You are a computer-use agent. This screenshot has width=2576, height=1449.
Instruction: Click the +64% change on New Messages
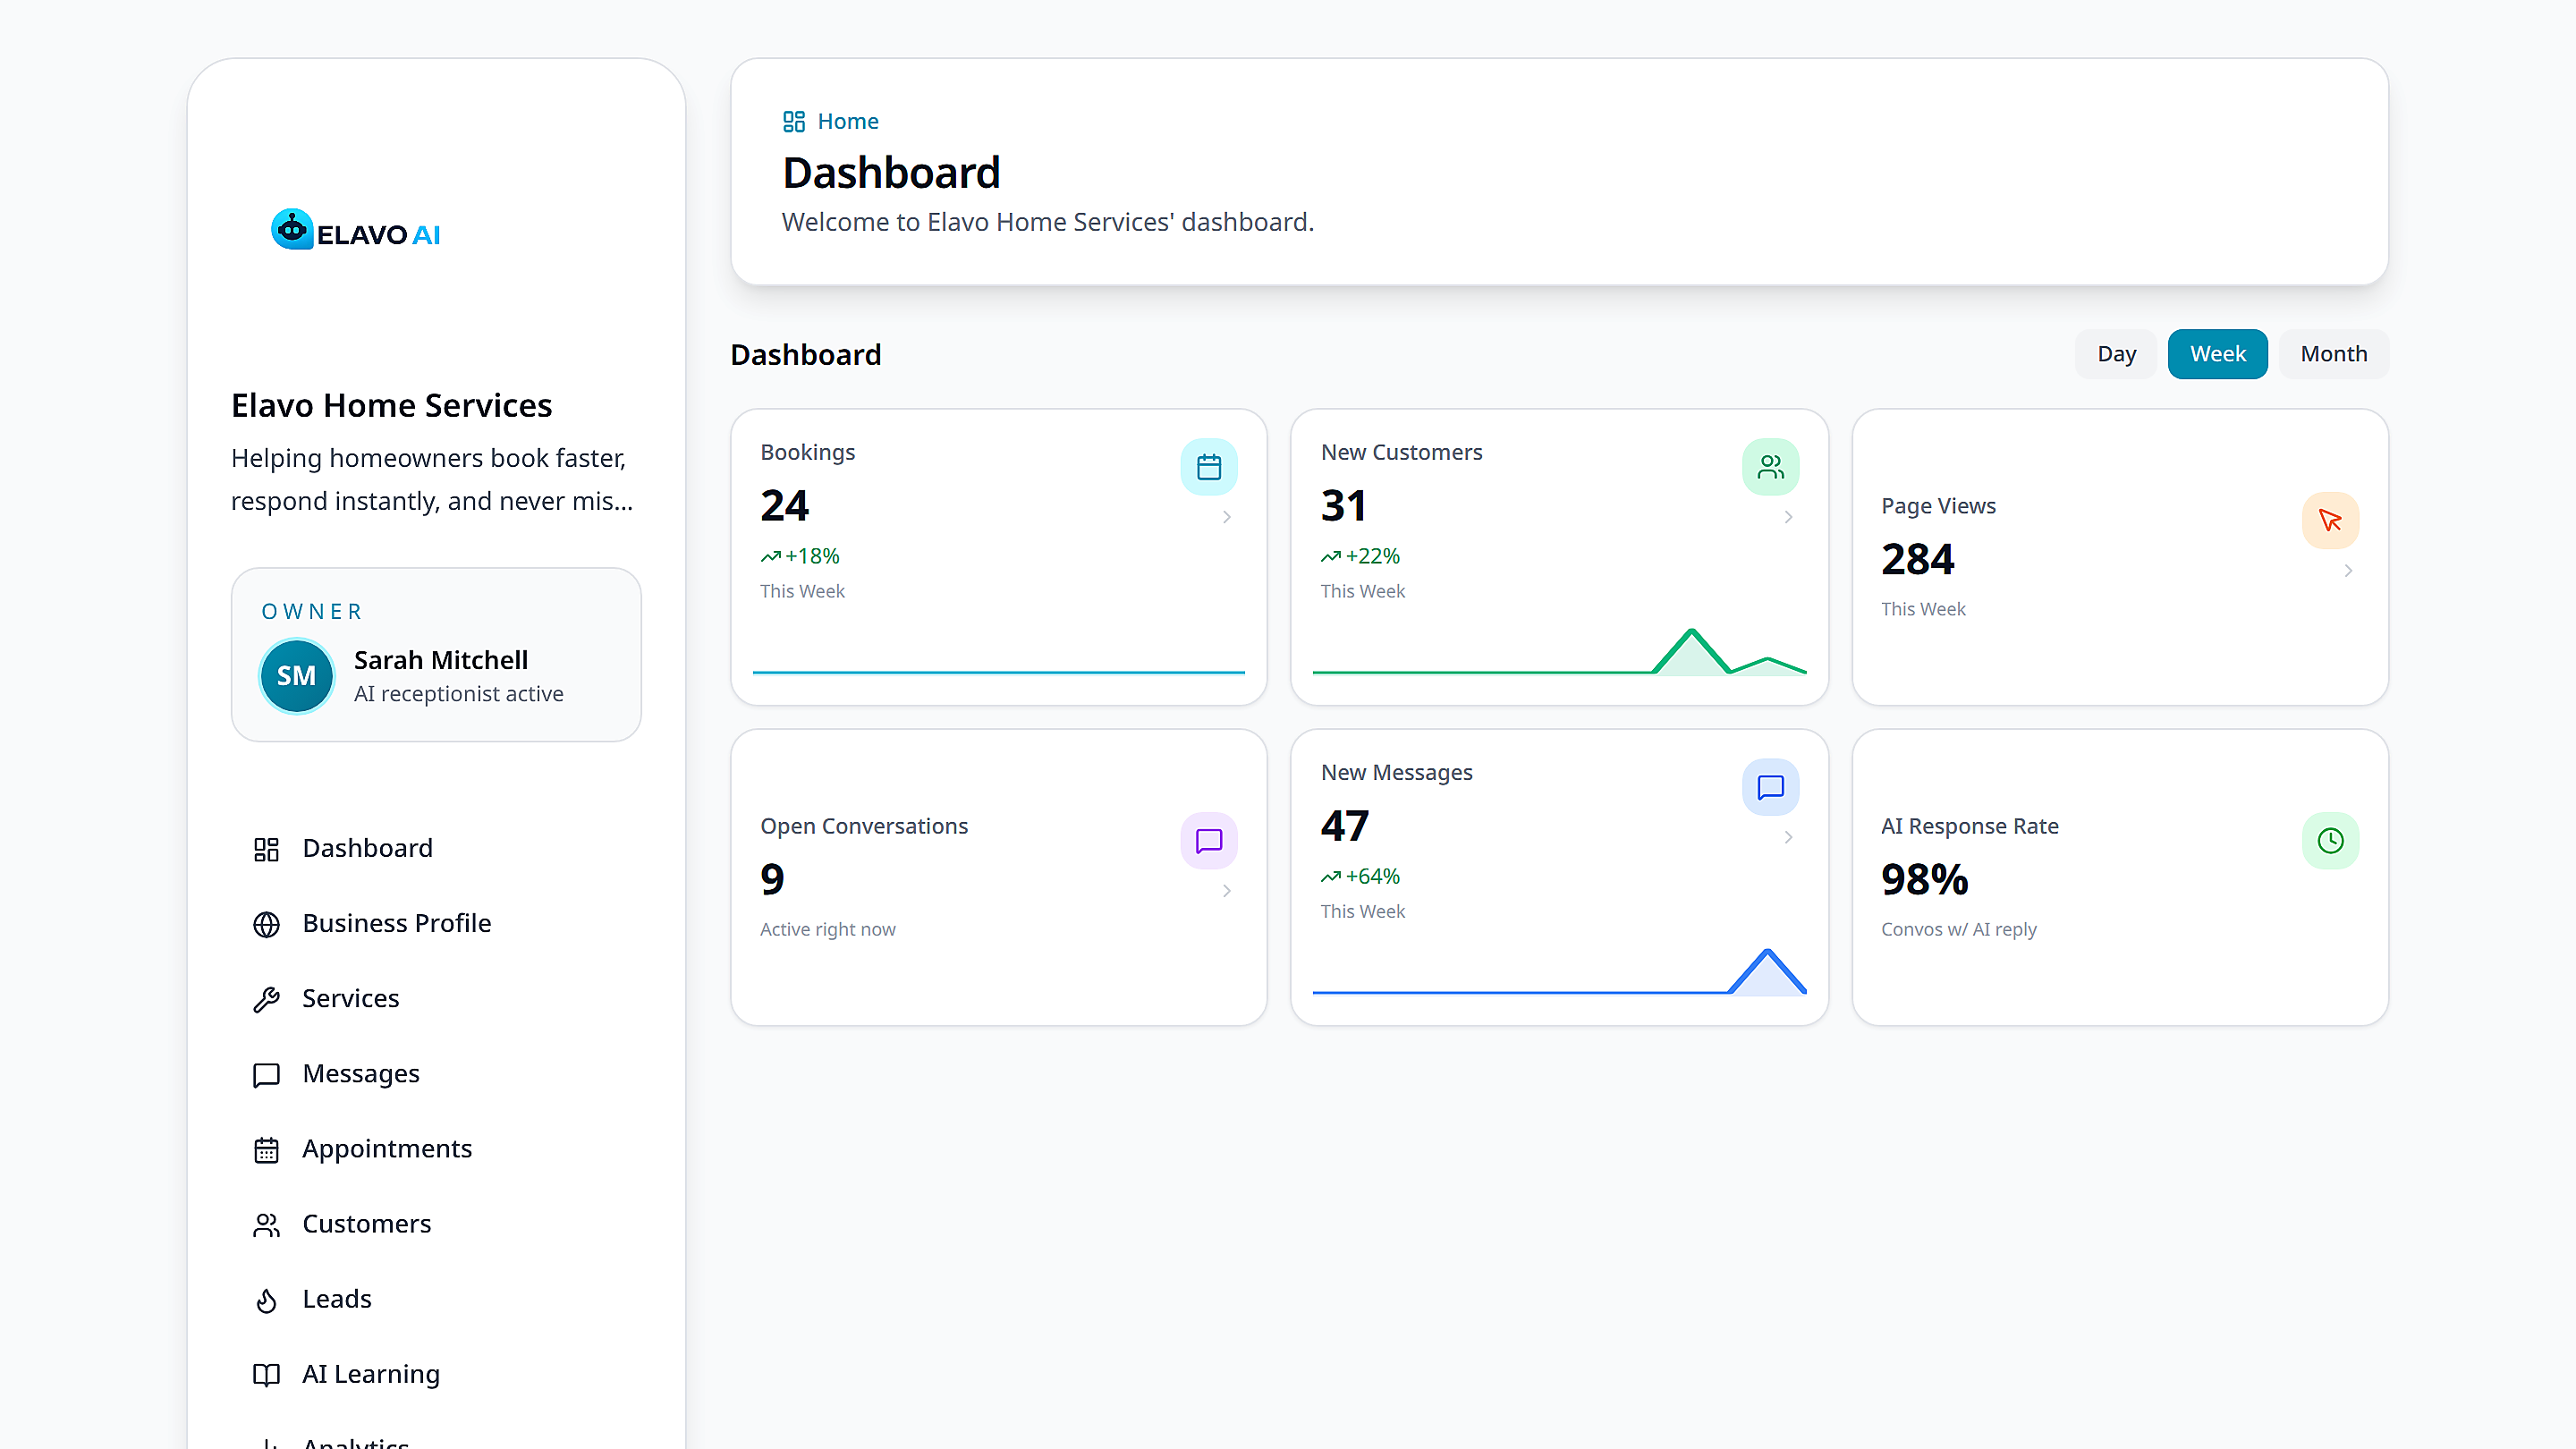pyautogui.click(x=1372, y=877)
